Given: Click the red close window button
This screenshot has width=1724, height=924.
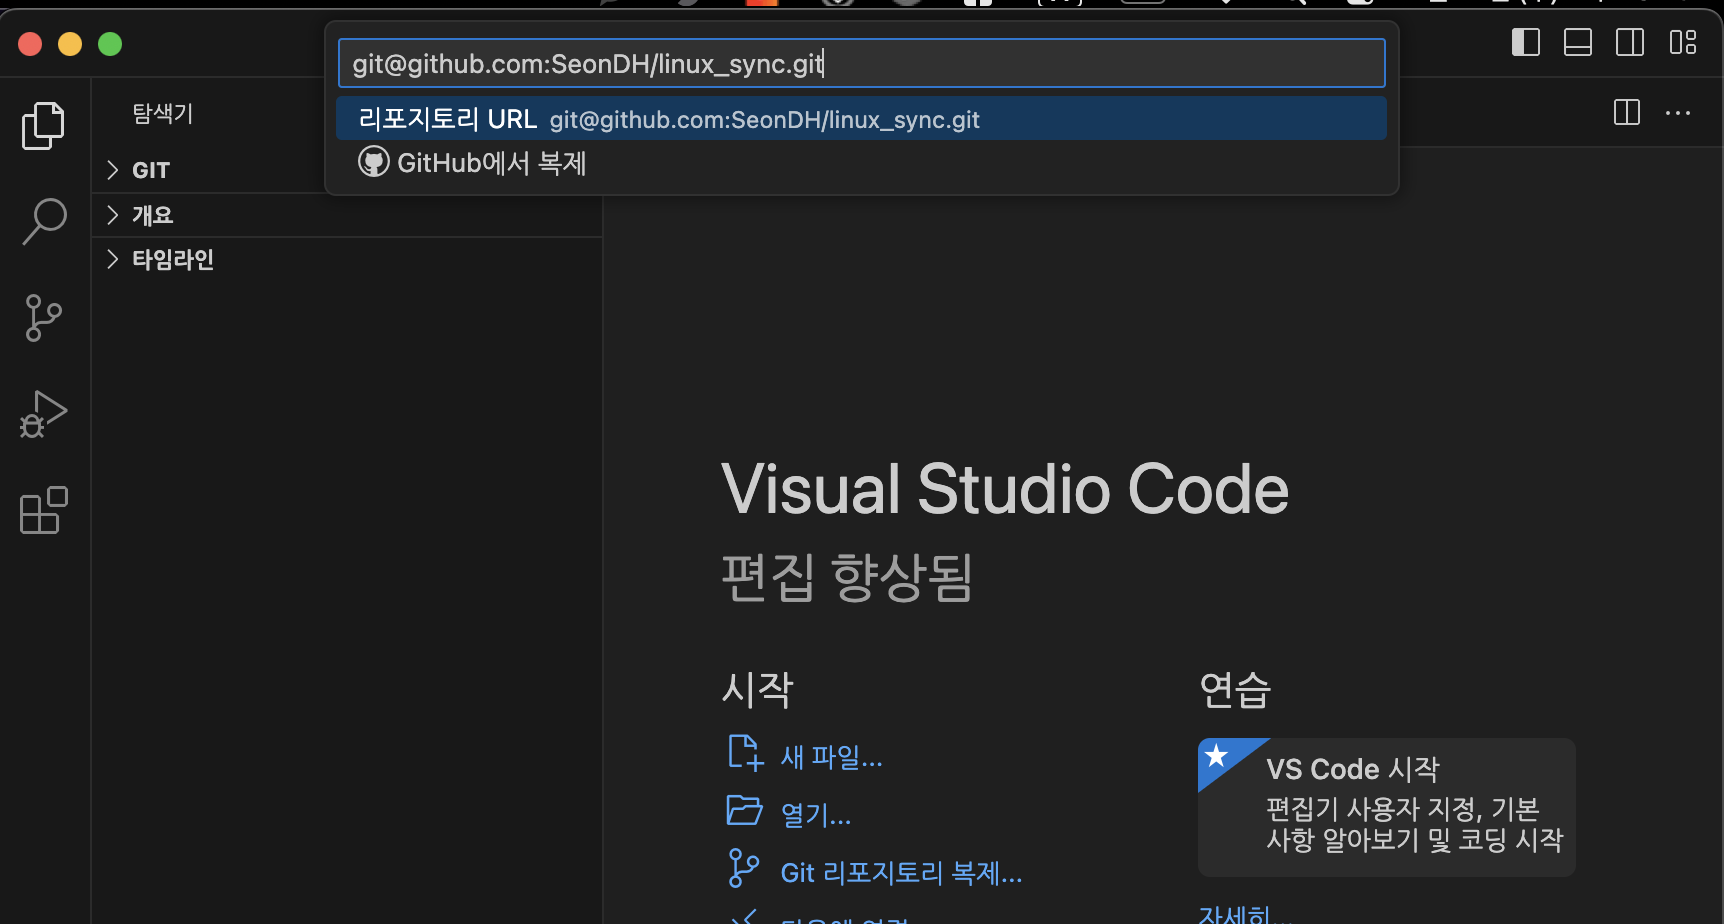Looking at the screenshot, I should [30, 44].
